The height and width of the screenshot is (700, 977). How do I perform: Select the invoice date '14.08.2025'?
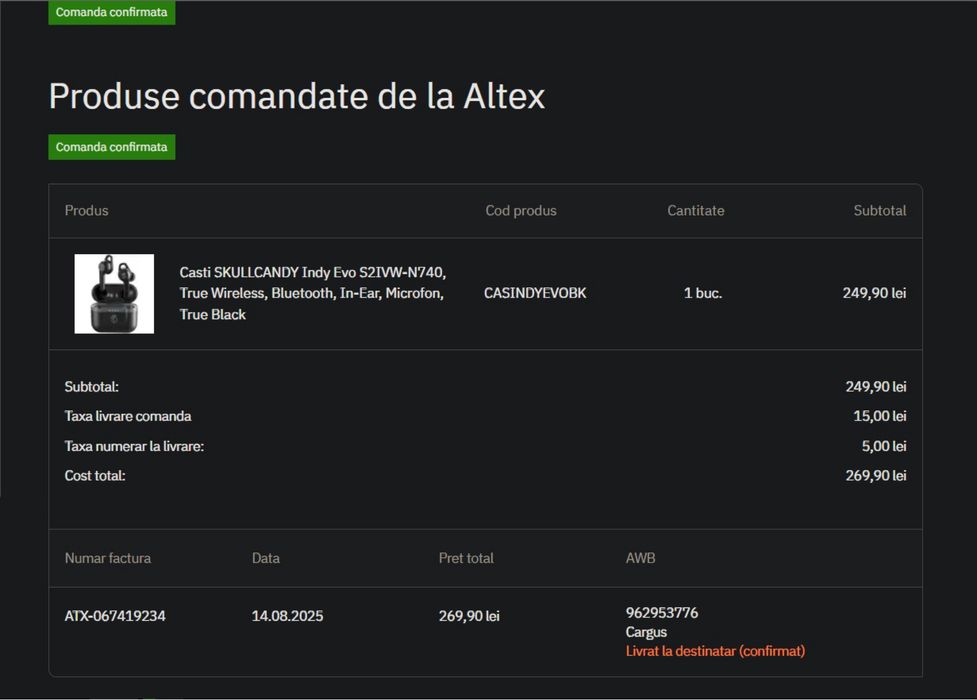click(x=287, y=616)
